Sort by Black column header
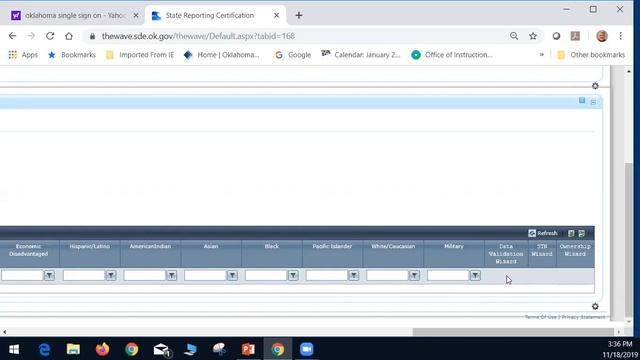Image resolution: width=640 pixels, height=360 pixels. (272, 247)
